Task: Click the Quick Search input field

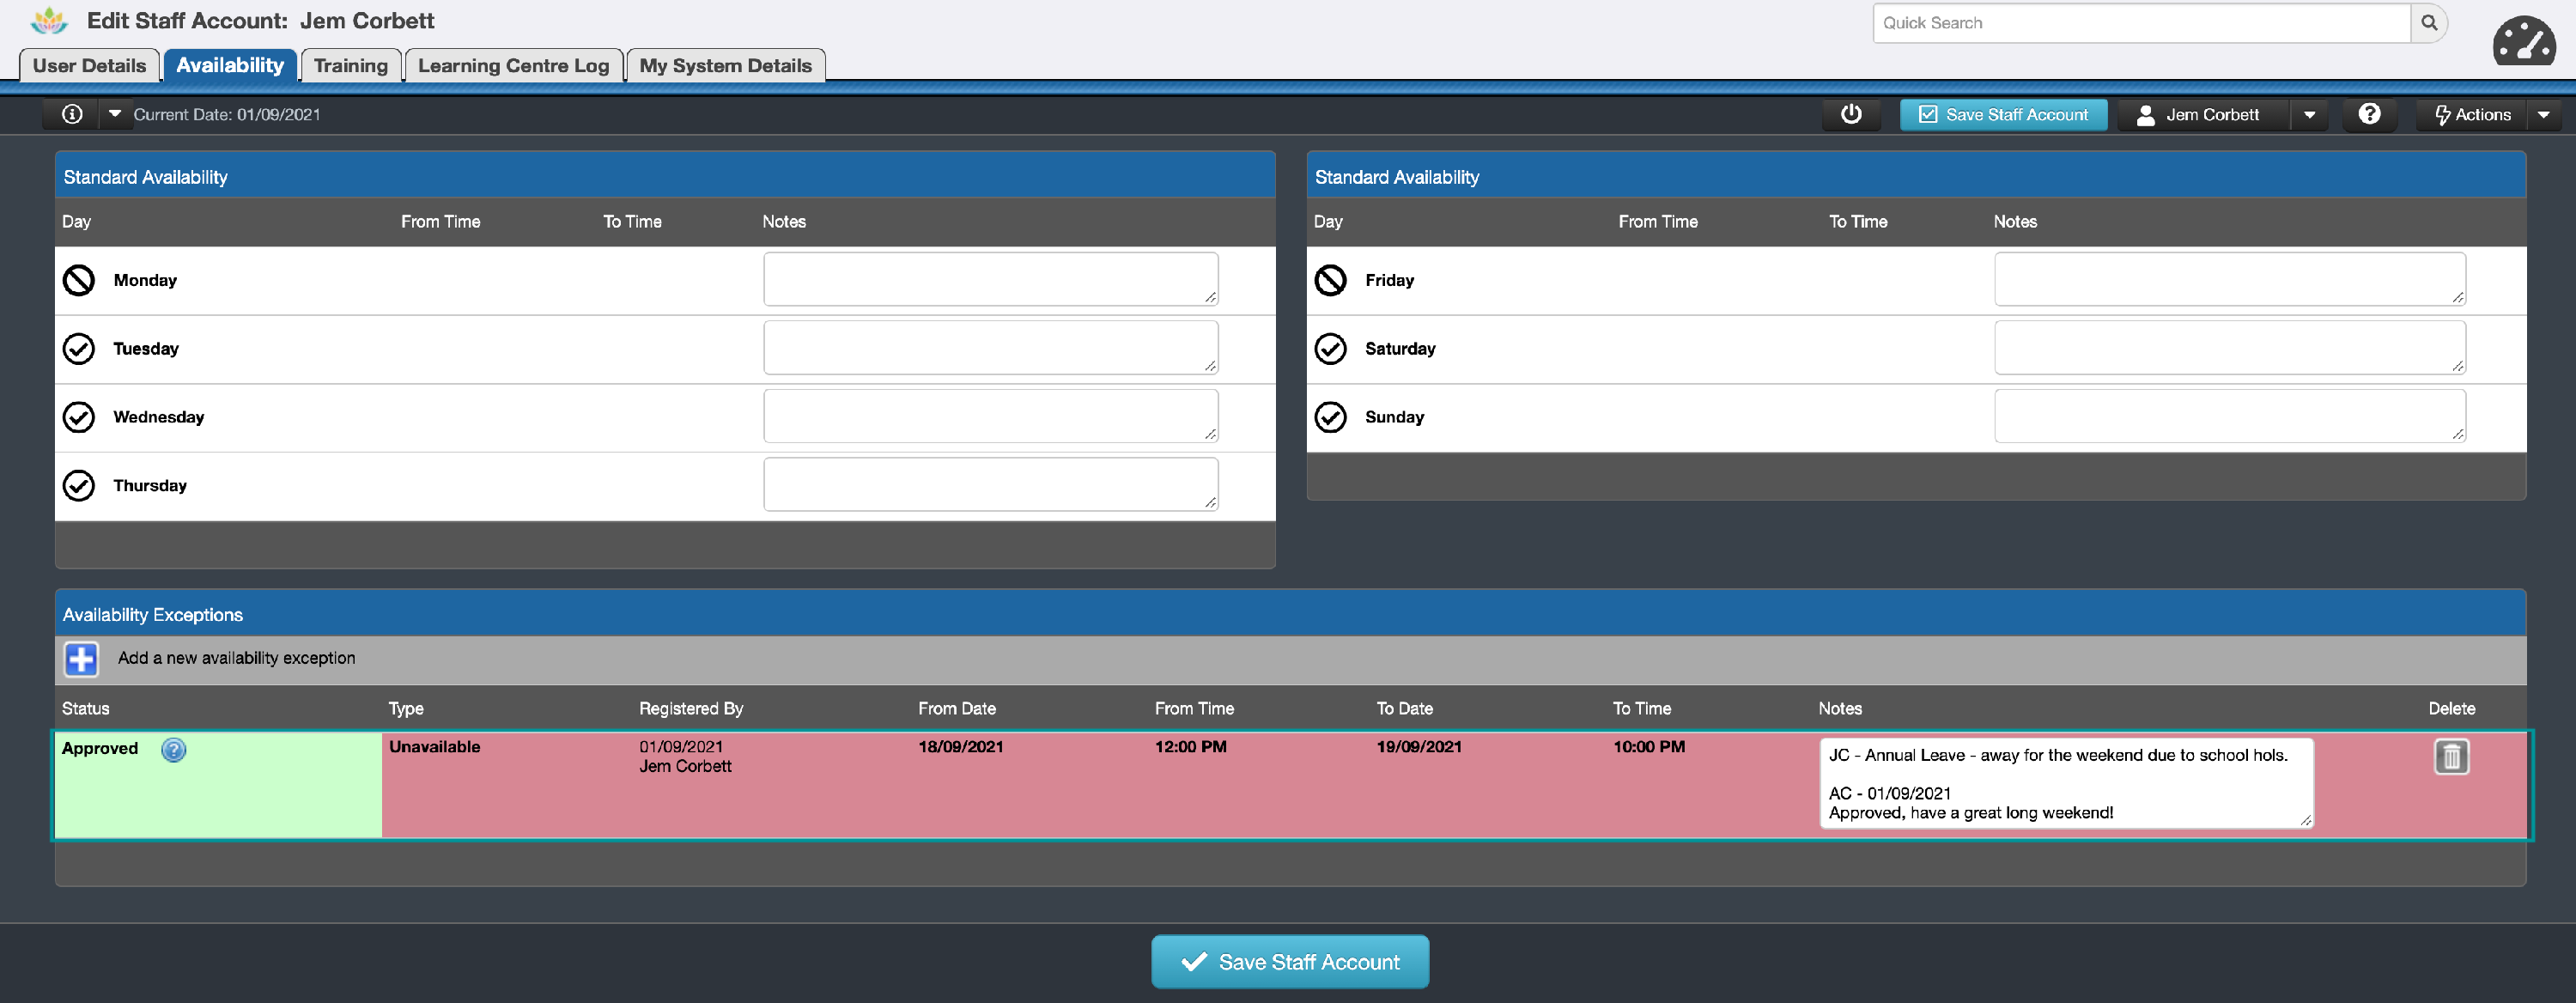Action: point(2140,23)
